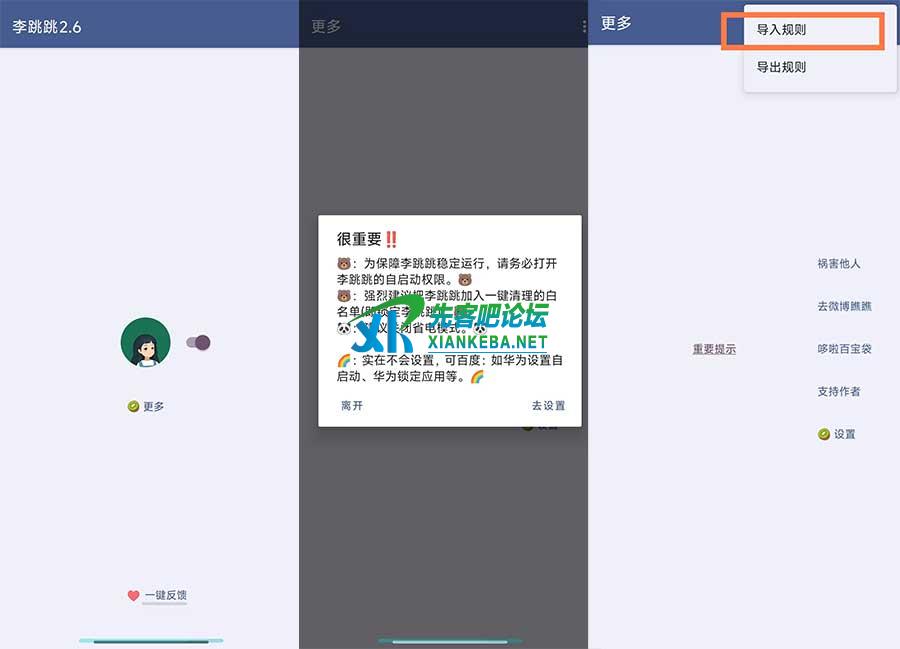Select 导出规则 from the menu
The width and height of the screenshot is (900, 649).
click(781, 67)
